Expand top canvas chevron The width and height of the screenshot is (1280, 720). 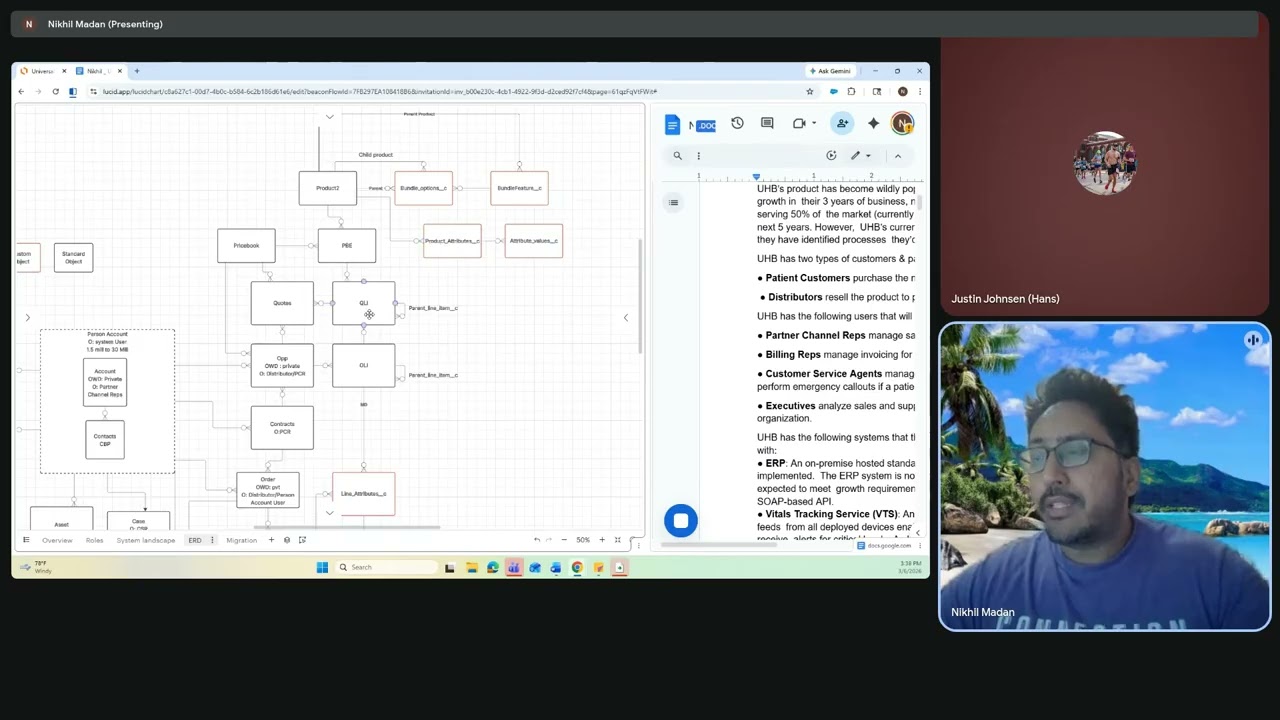[330, 117]
